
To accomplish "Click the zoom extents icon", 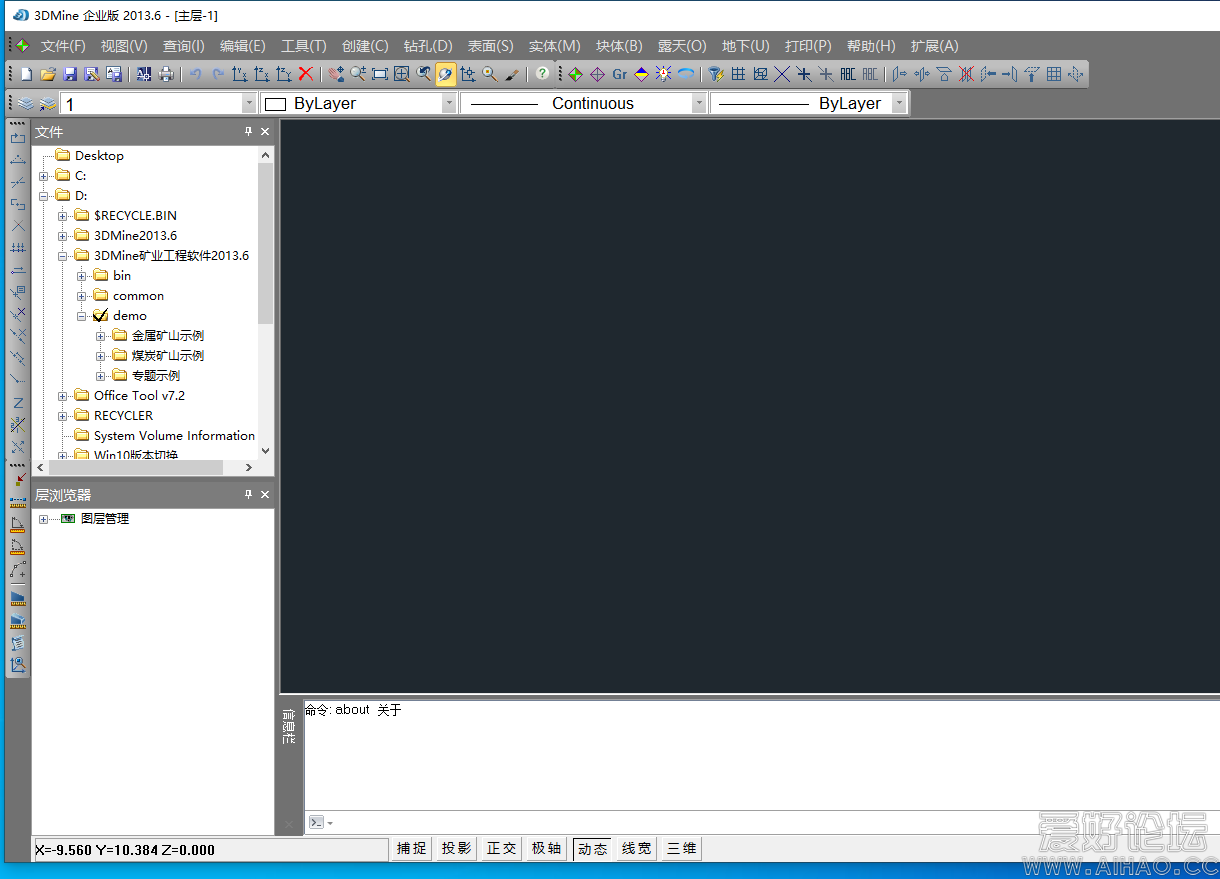I will pyautogui.click(x=402, y=74).
